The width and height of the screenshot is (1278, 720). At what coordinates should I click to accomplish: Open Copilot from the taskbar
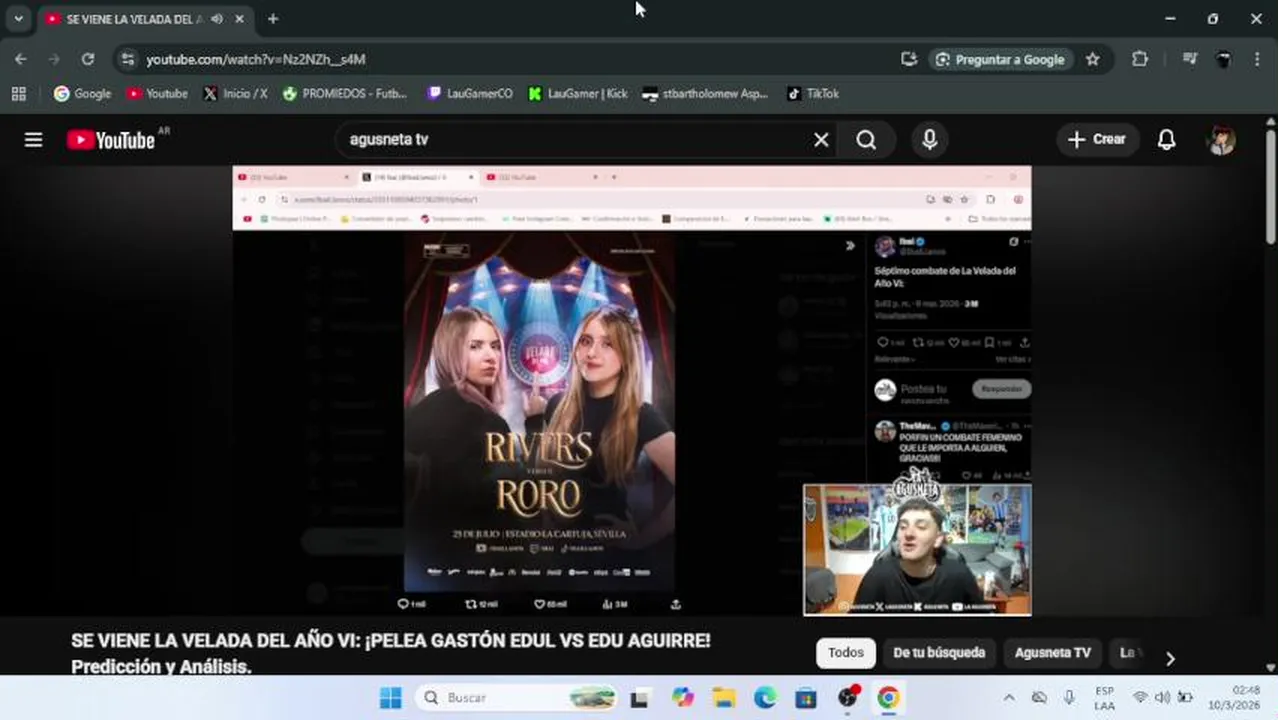(x=683, y=698)
